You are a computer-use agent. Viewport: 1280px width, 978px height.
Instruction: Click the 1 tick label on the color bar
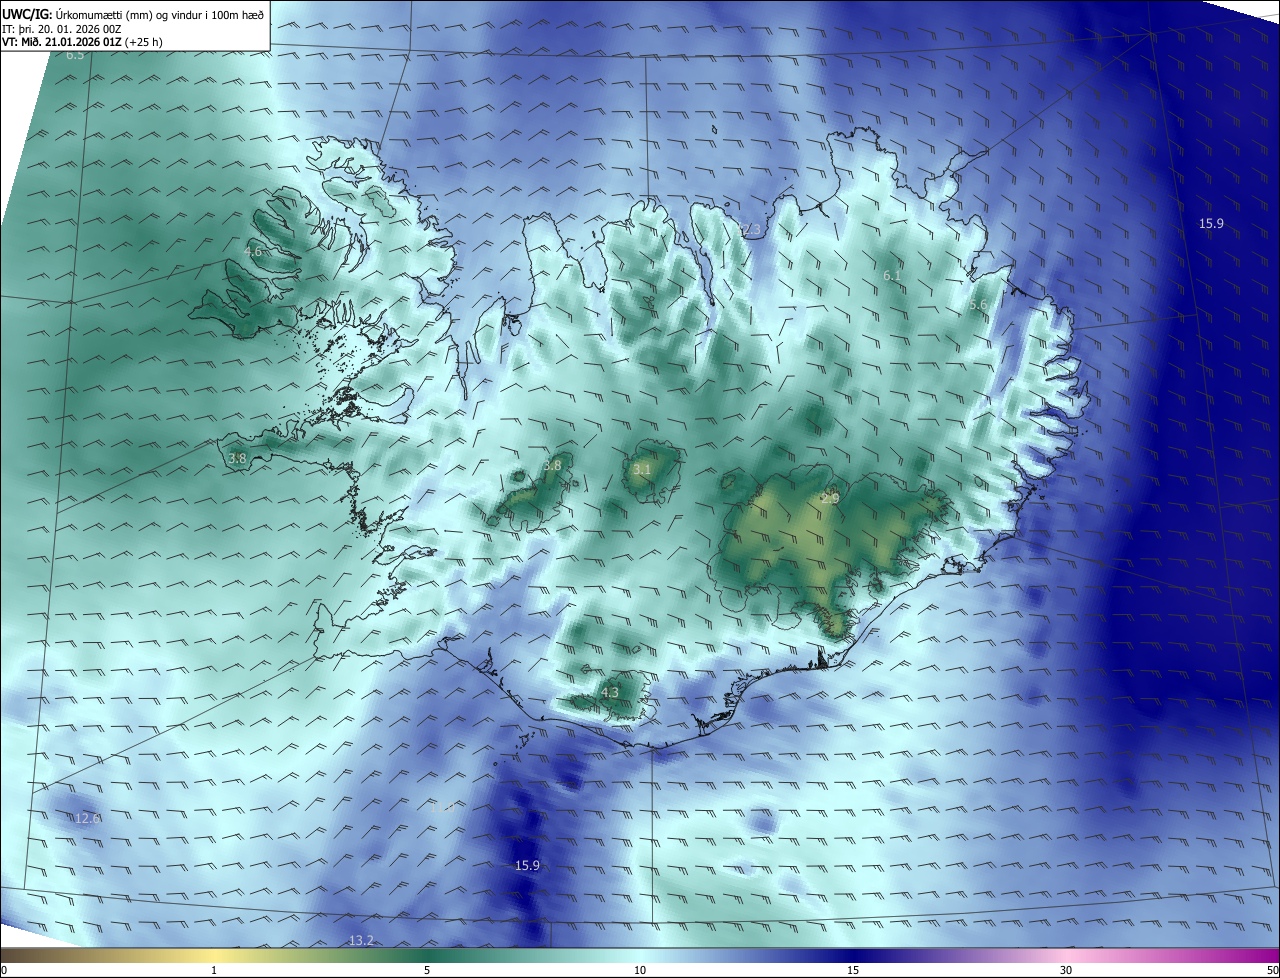[x=214, y=970]
